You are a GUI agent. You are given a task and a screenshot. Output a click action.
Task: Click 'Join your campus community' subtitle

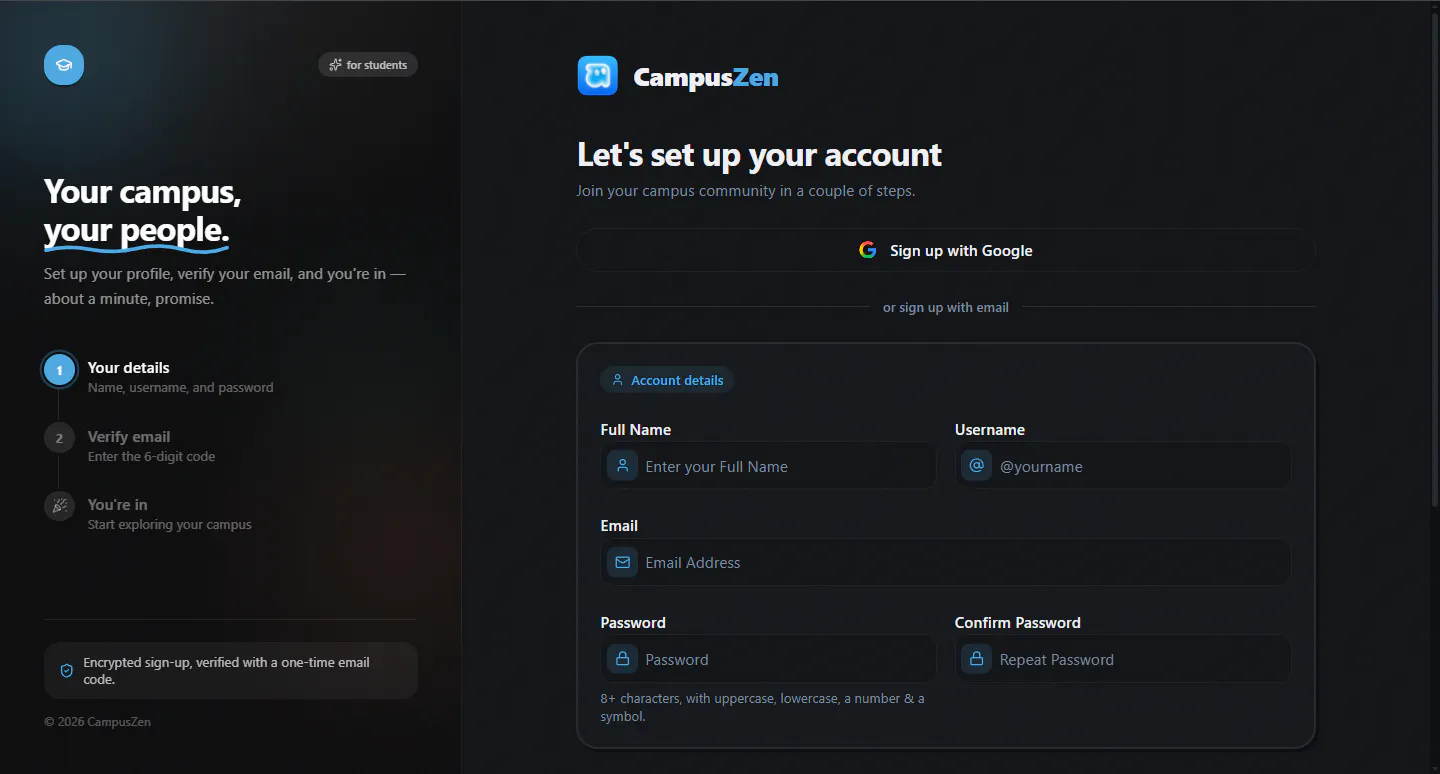746,190
